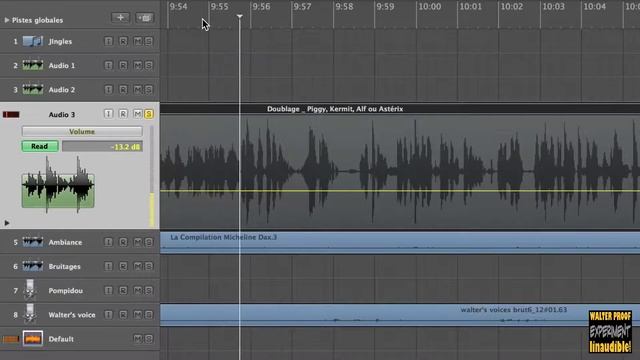The height and width of the screenshot is (360, 640).
Task: Solo the Default track
Action: click(x=149, y=338)
